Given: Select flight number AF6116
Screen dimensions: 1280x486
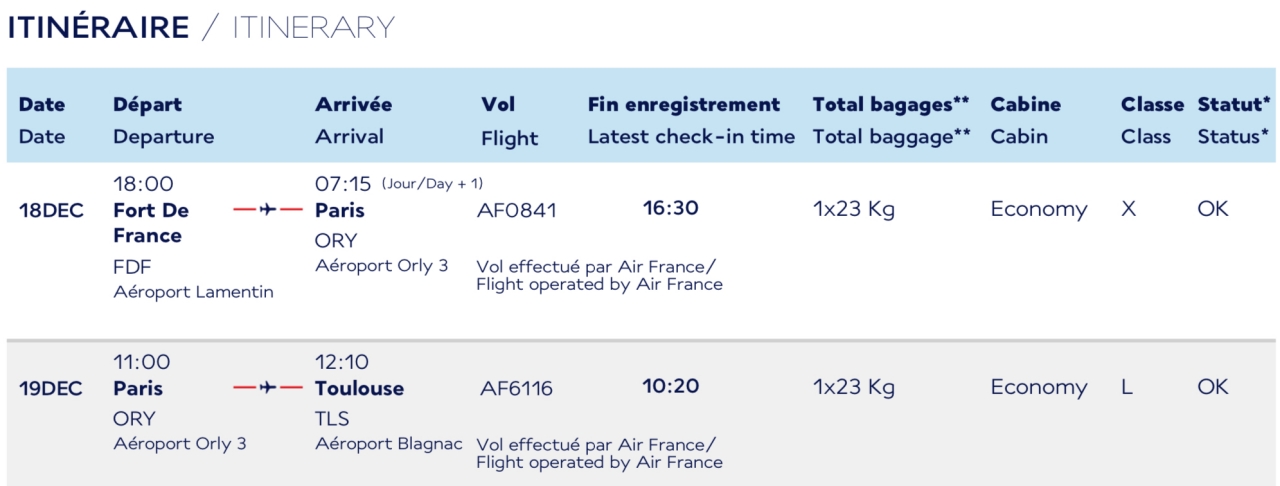Looking at the screenshot, I should click(516, 388).
